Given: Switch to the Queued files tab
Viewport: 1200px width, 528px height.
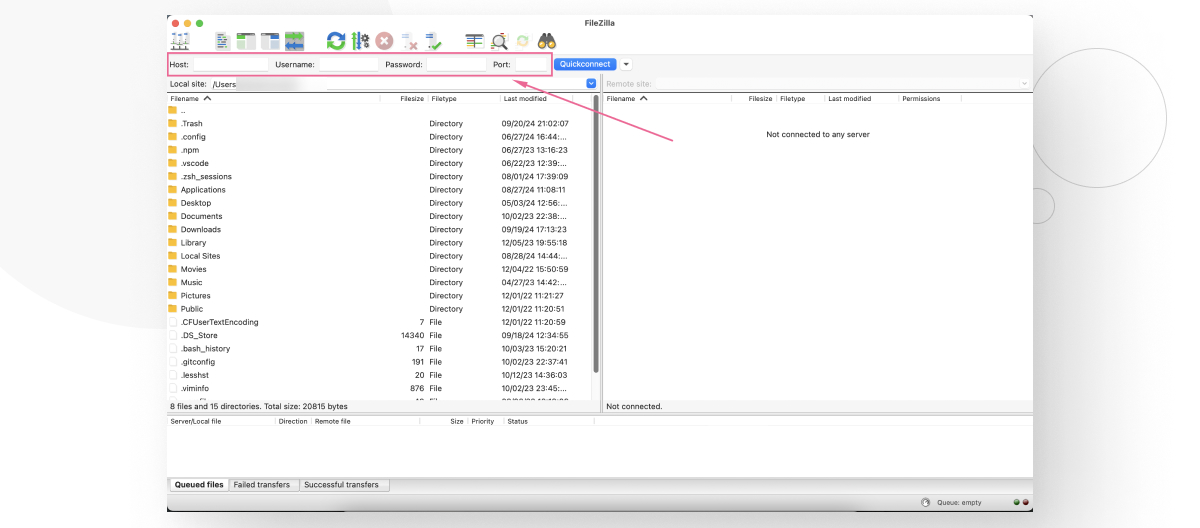Looking at the screenshot, I should point(199,485).
